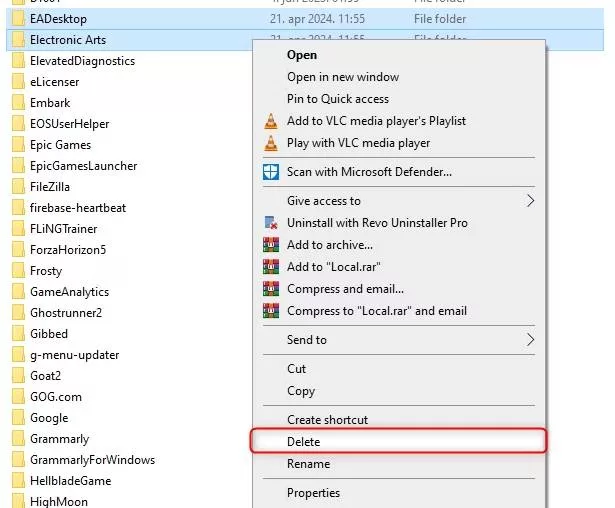Click WinRAR icon beside Compress and email
The width and height of the screenshot is (615, 508).
271,289
